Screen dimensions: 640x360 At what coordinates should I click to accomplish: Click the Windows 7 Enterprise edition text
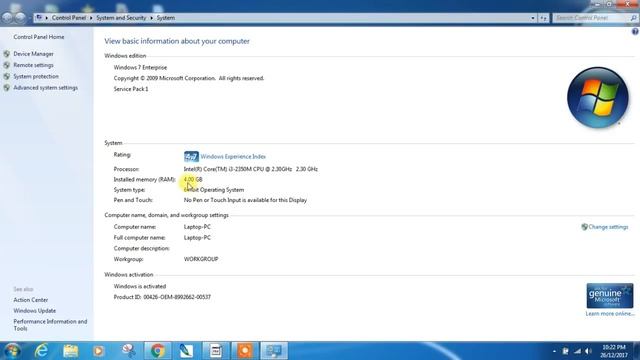[140, 67]
